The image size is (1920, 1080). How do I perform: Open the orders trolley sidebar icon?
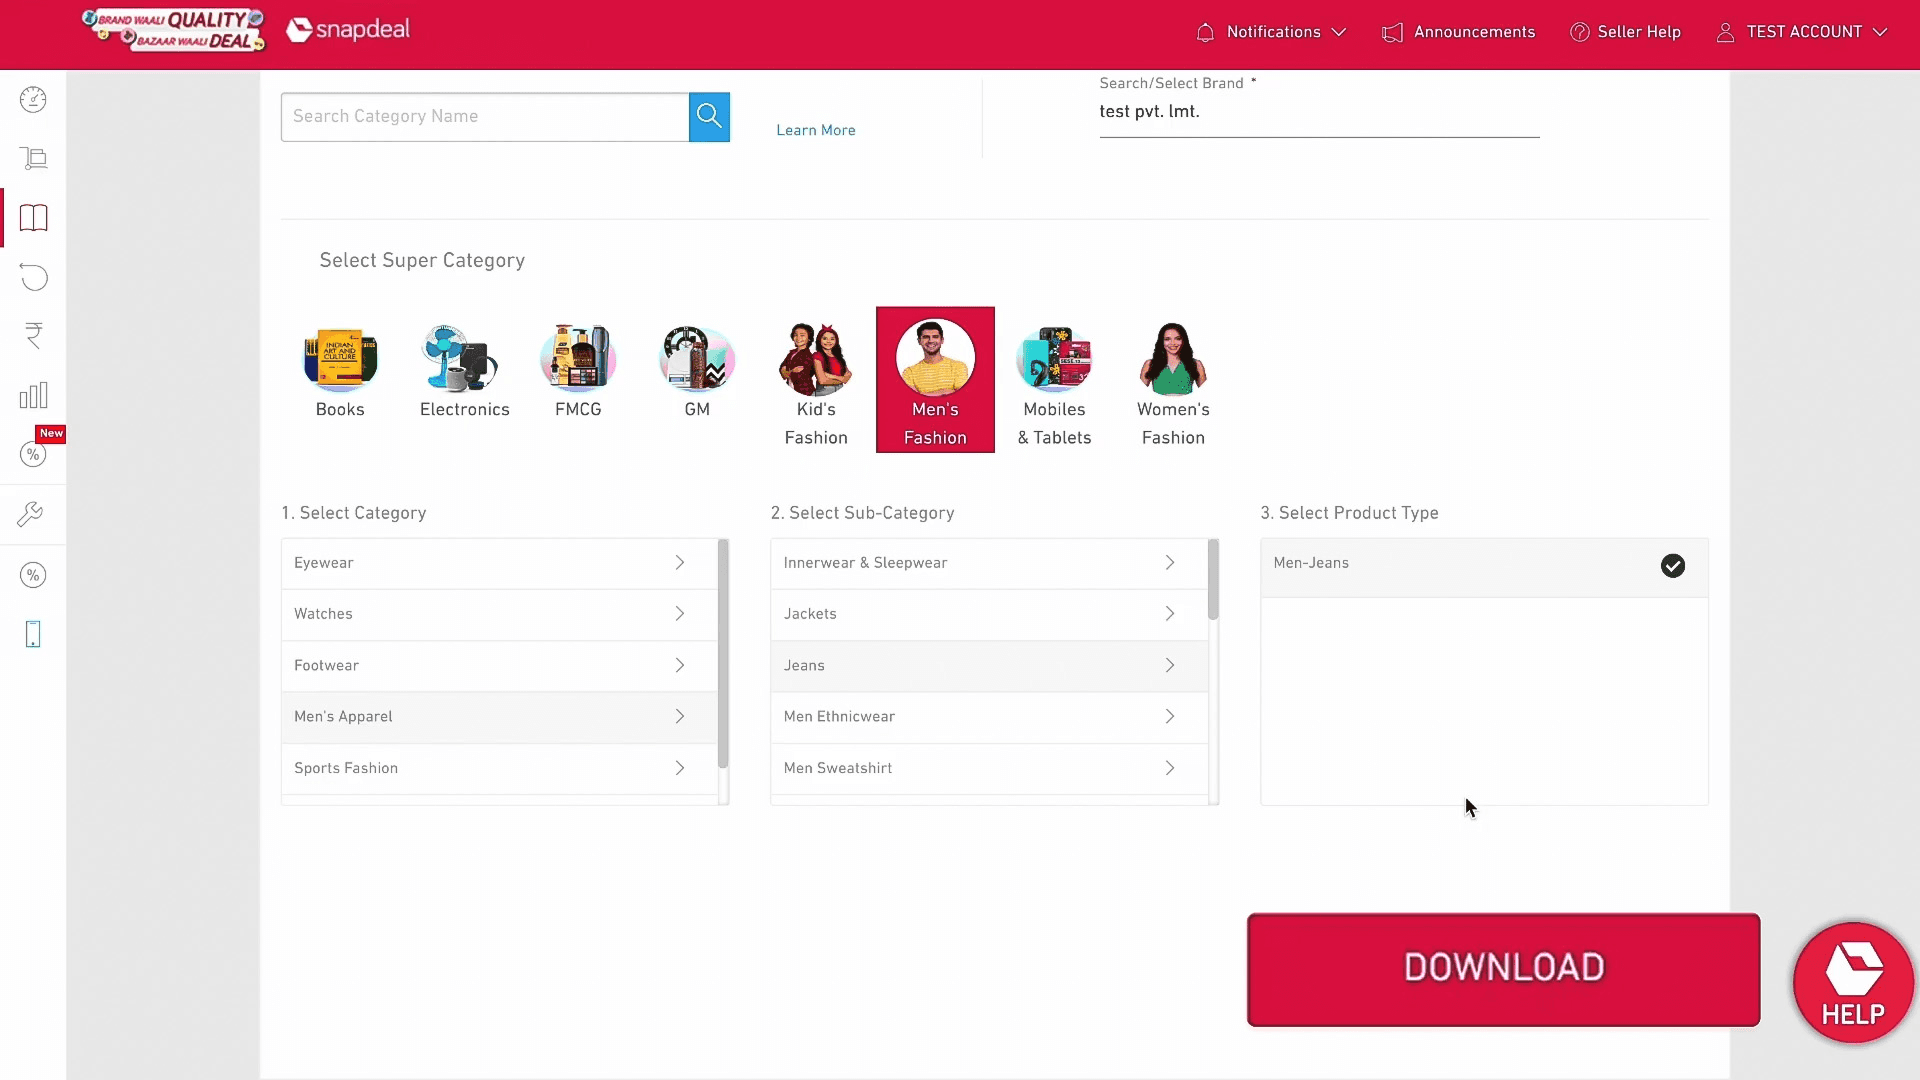[33, 159]
